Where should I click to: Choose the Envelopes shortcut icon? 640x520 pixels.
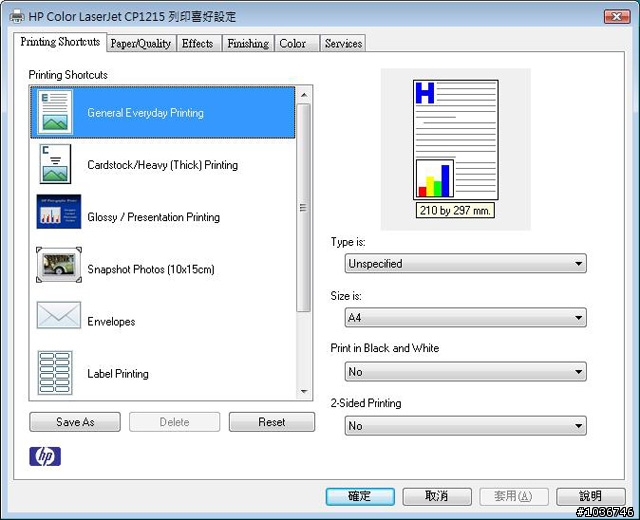[x=59, y=315]
